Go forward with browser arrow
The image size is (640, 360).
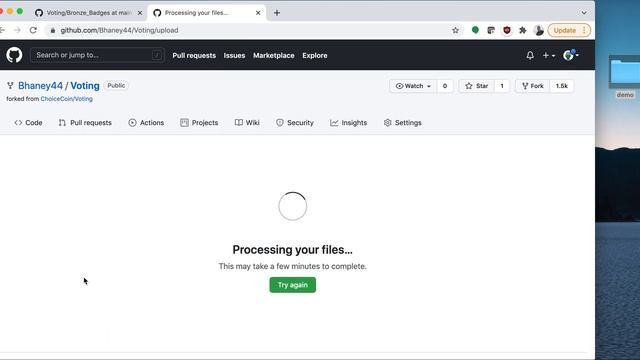(17, 30)
